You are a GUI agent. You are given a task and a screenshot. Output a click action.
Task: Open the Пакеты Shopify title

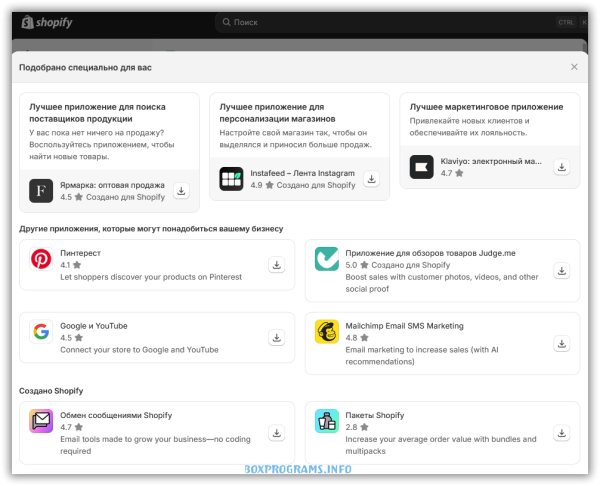(375, 415)
